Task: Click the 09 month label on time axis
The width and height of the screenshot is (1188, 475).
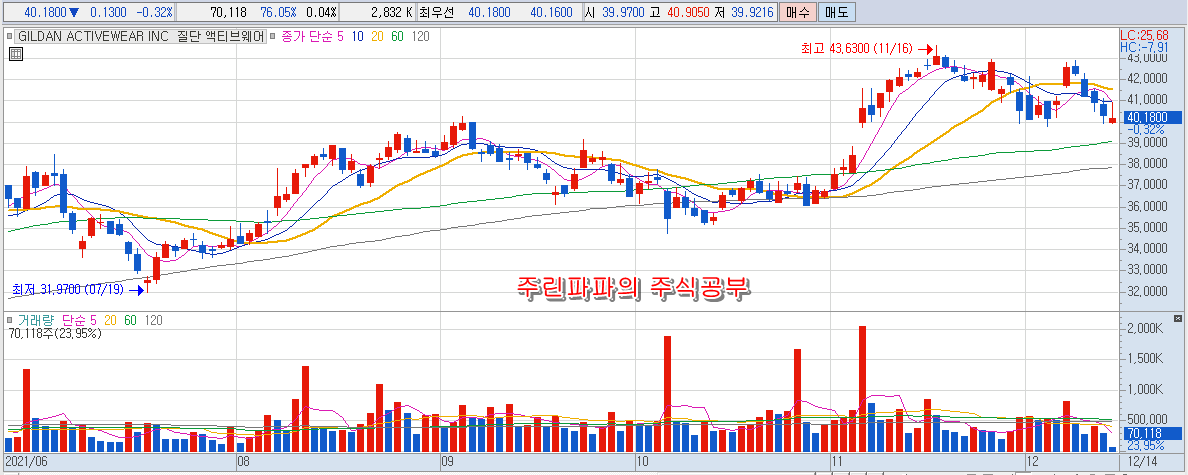Action: 446,460
